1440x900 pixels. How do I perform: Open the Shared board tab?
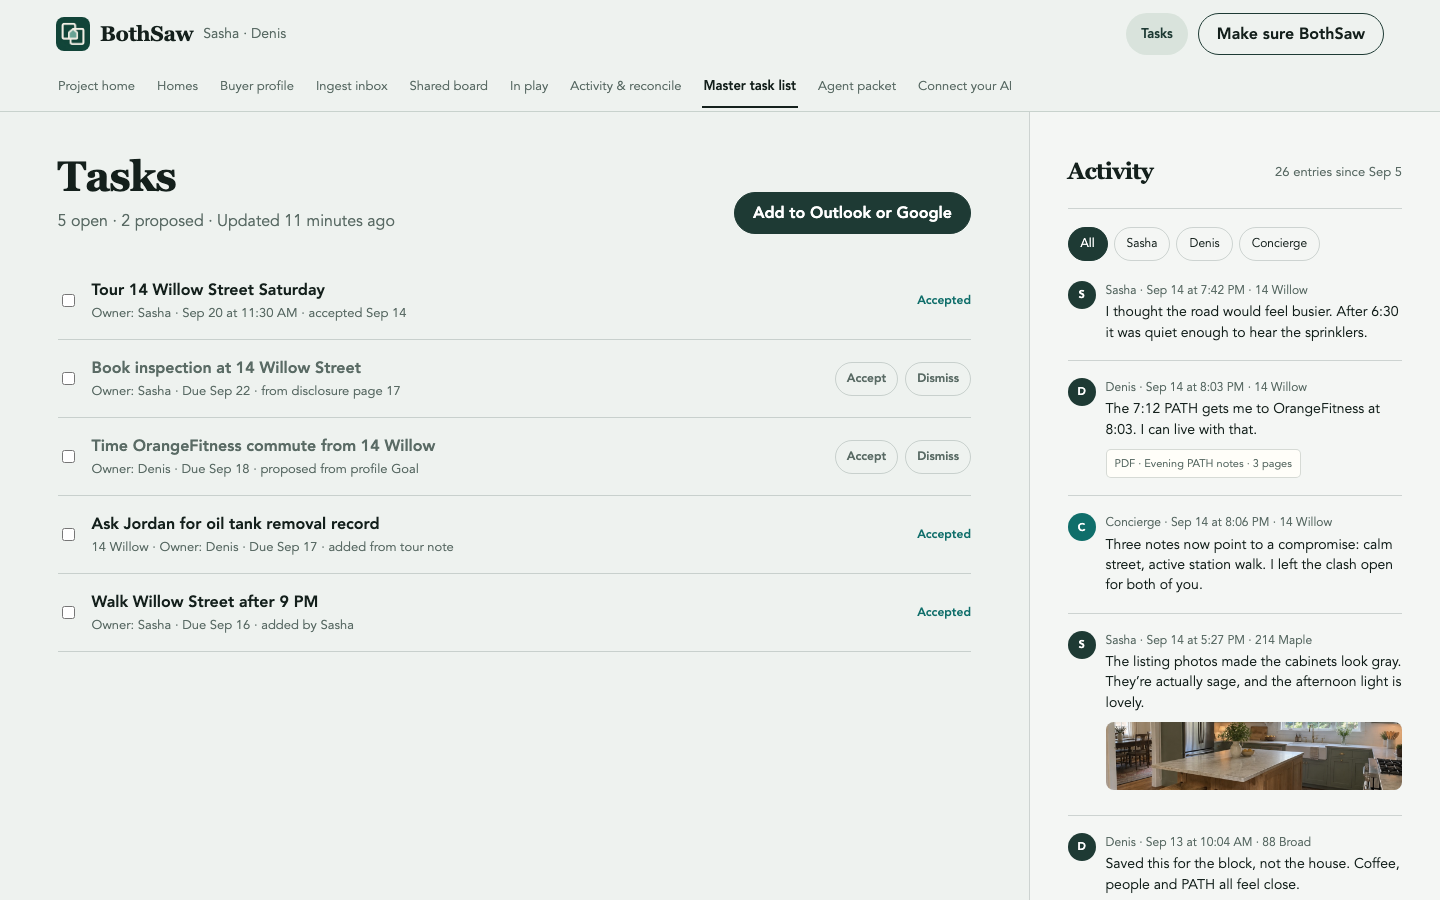tap(448, 86)
